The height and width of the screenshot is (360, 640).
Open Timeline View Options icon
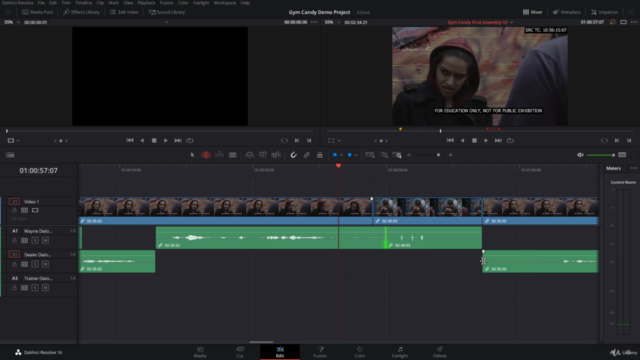tap(10, 155)
